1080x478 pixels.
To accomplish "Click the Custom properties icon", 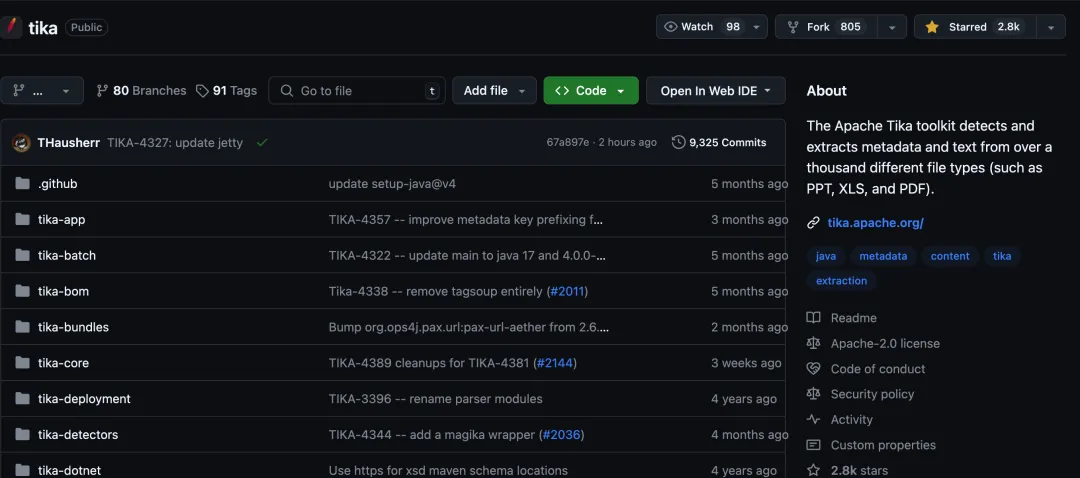I will click(x=813, y=445).
